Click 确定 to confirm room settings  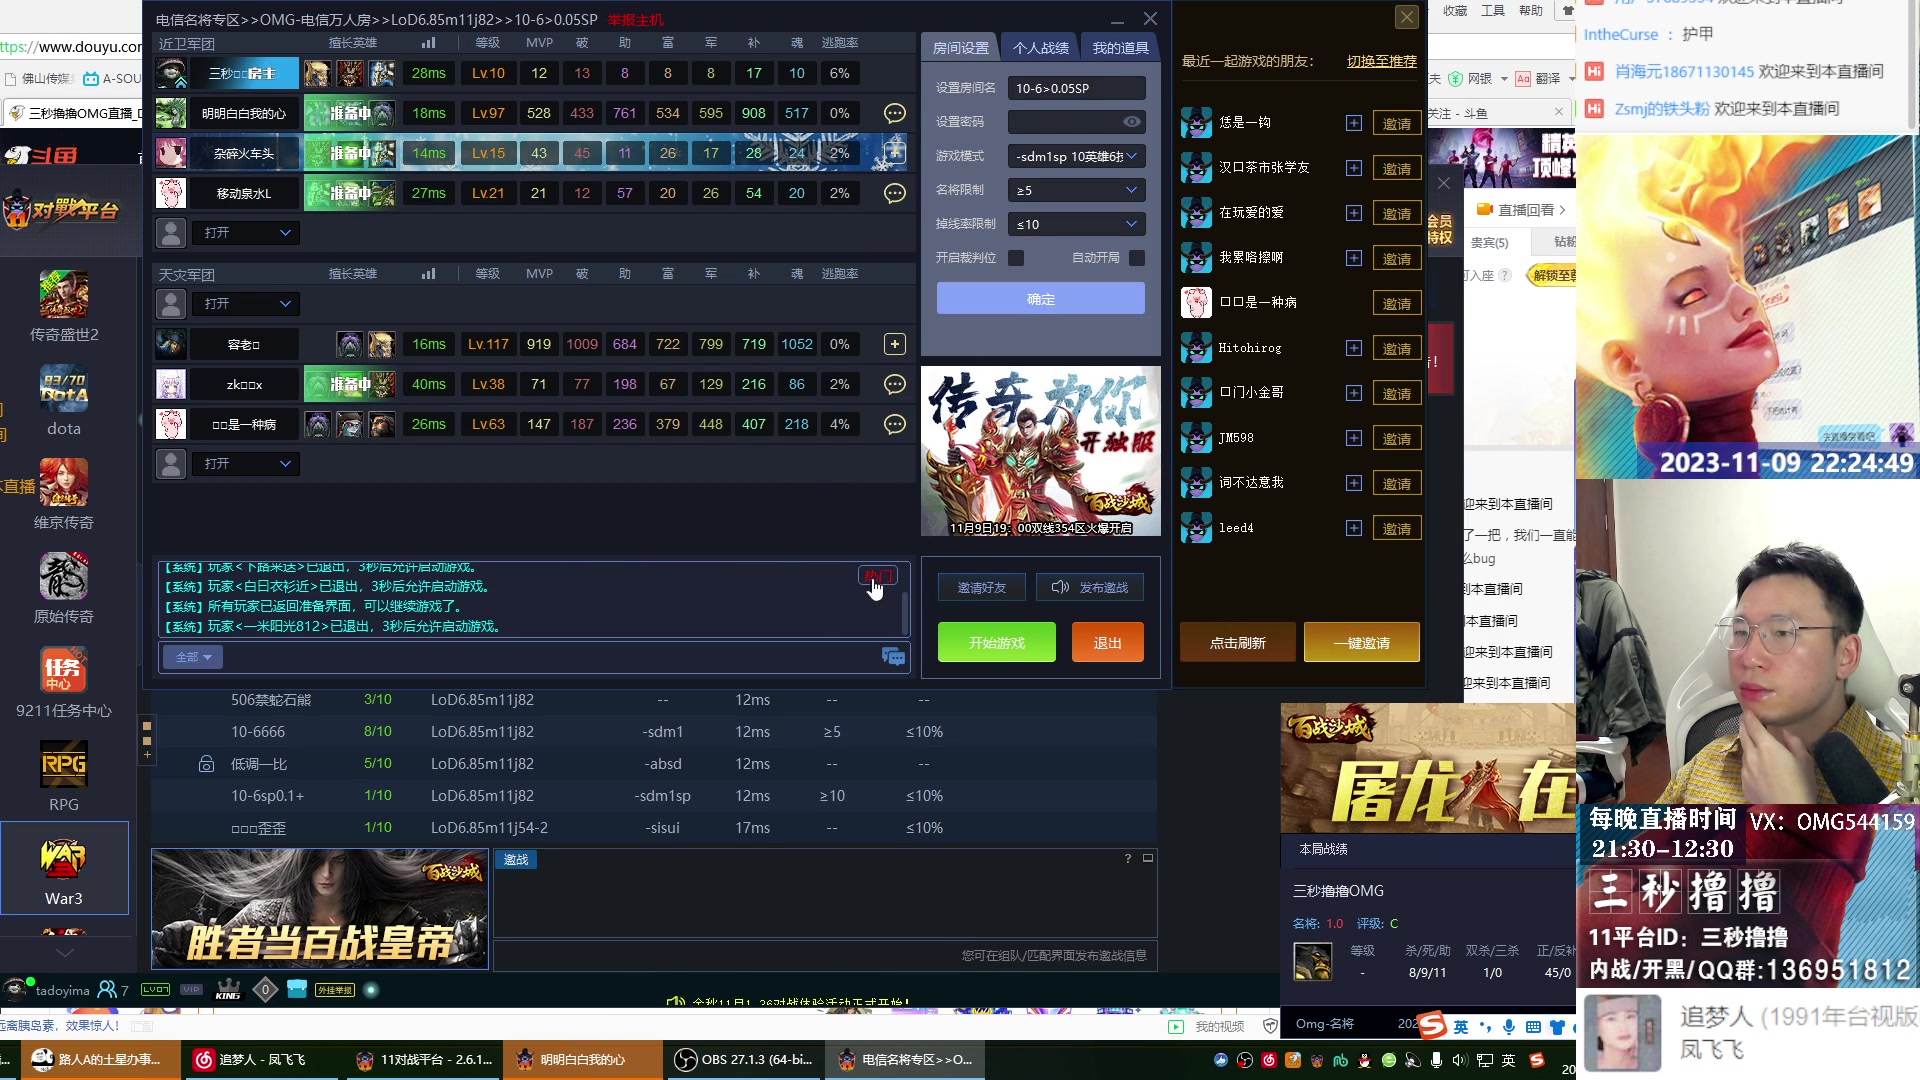click(1041, 299)
